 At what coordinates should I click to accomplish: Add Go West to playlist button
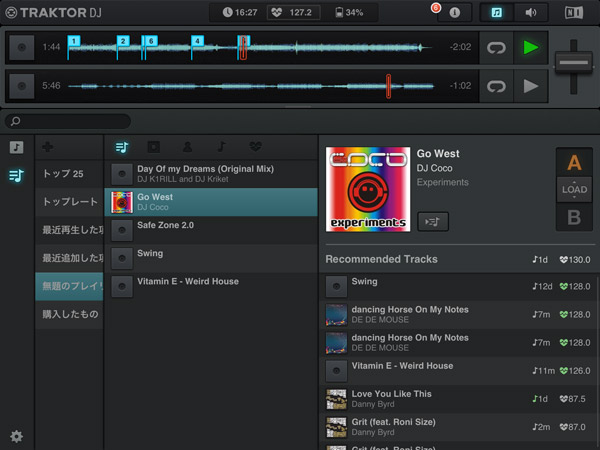433,222
